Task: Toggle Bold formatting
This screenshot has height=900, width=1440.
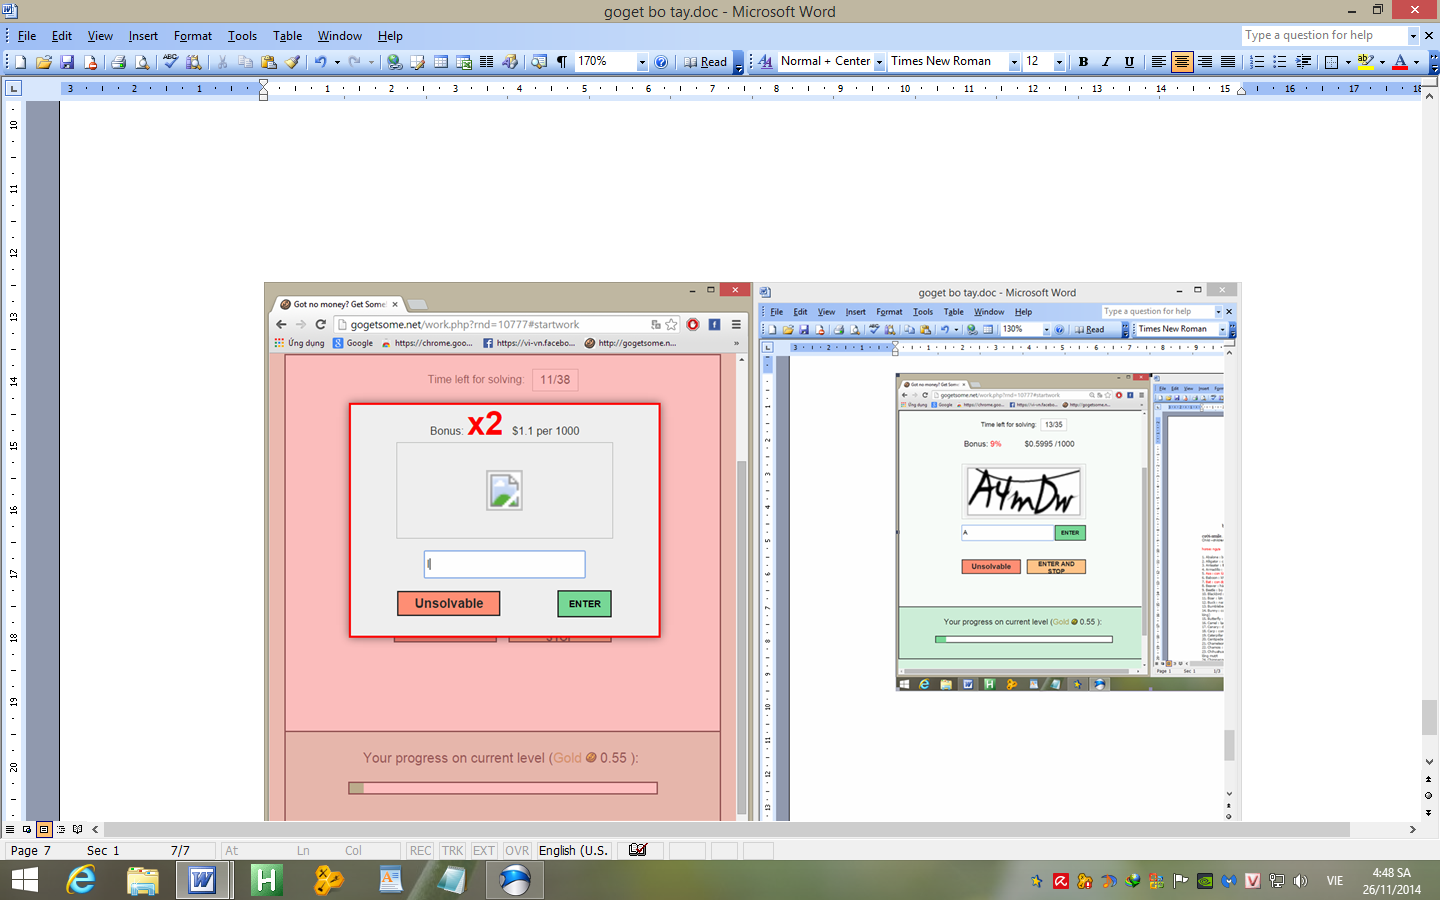Action: click(x=1083, y=62)
